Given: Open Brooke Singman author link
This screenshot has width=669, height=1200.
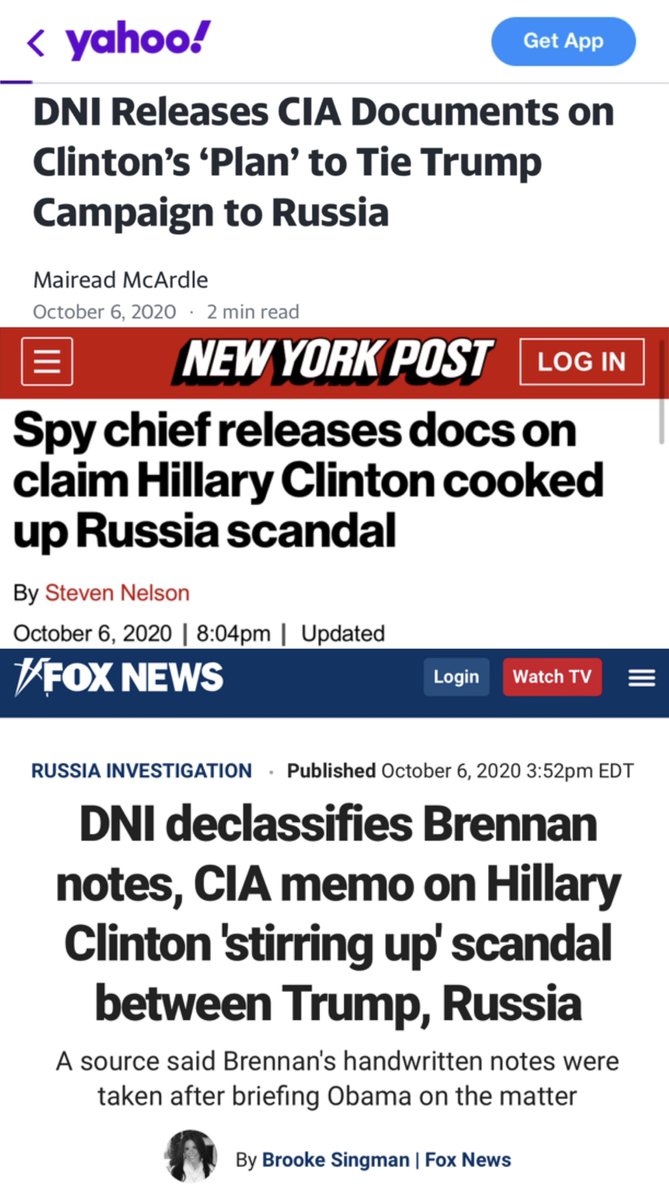Looking at the screenshot, I should 336,1160.
